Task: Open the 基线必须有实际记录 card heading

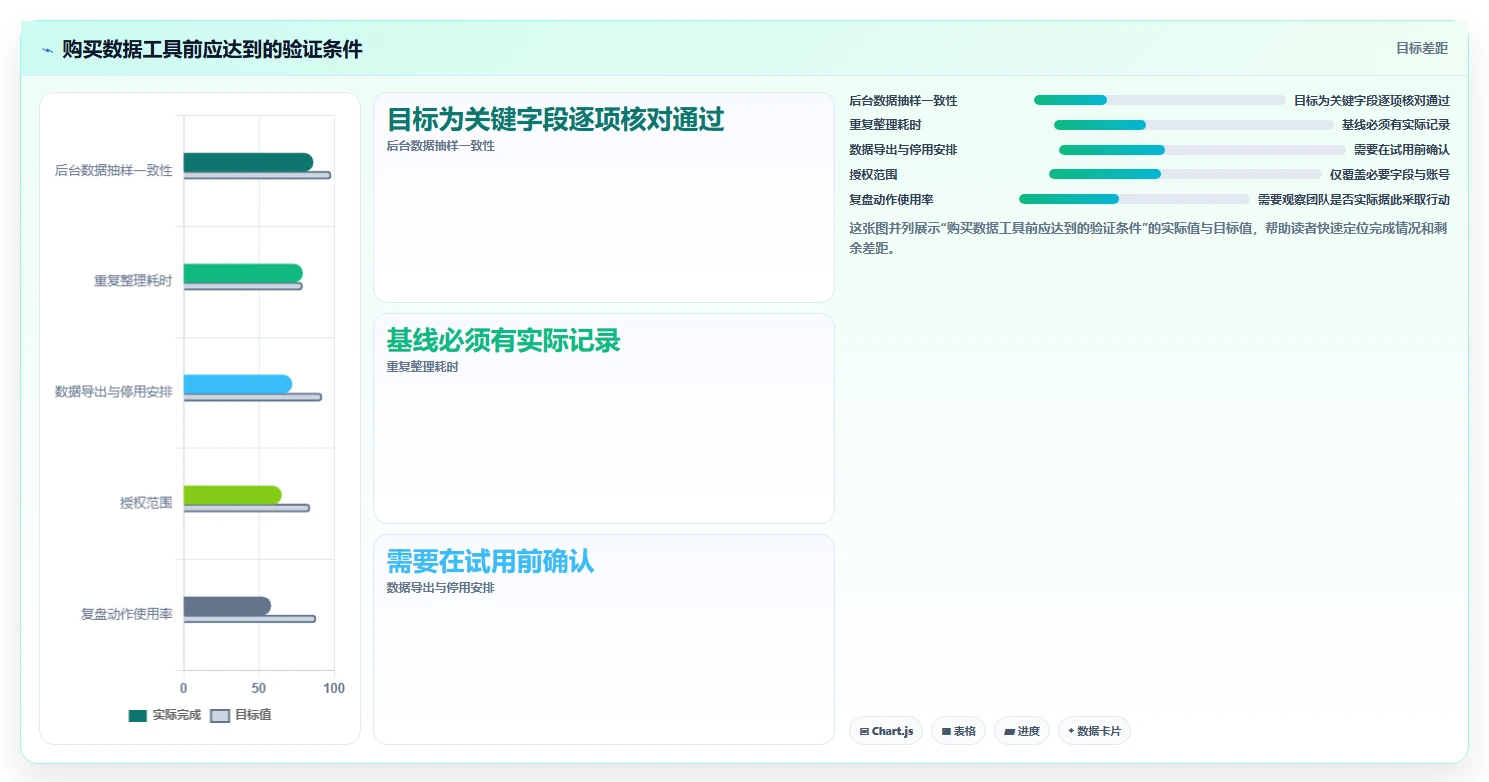Action: click(503, 341)
